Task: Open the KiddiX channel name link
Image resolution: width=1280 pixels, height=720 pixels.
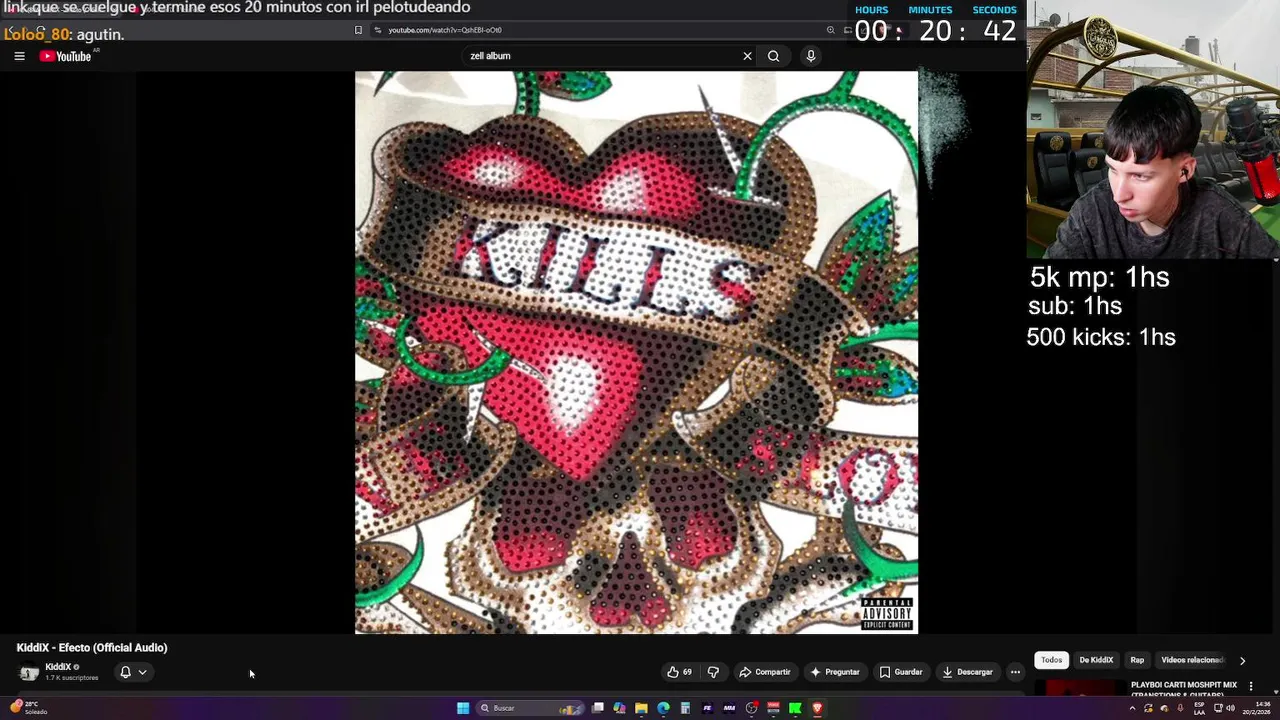Action: (x=58, y=667)
